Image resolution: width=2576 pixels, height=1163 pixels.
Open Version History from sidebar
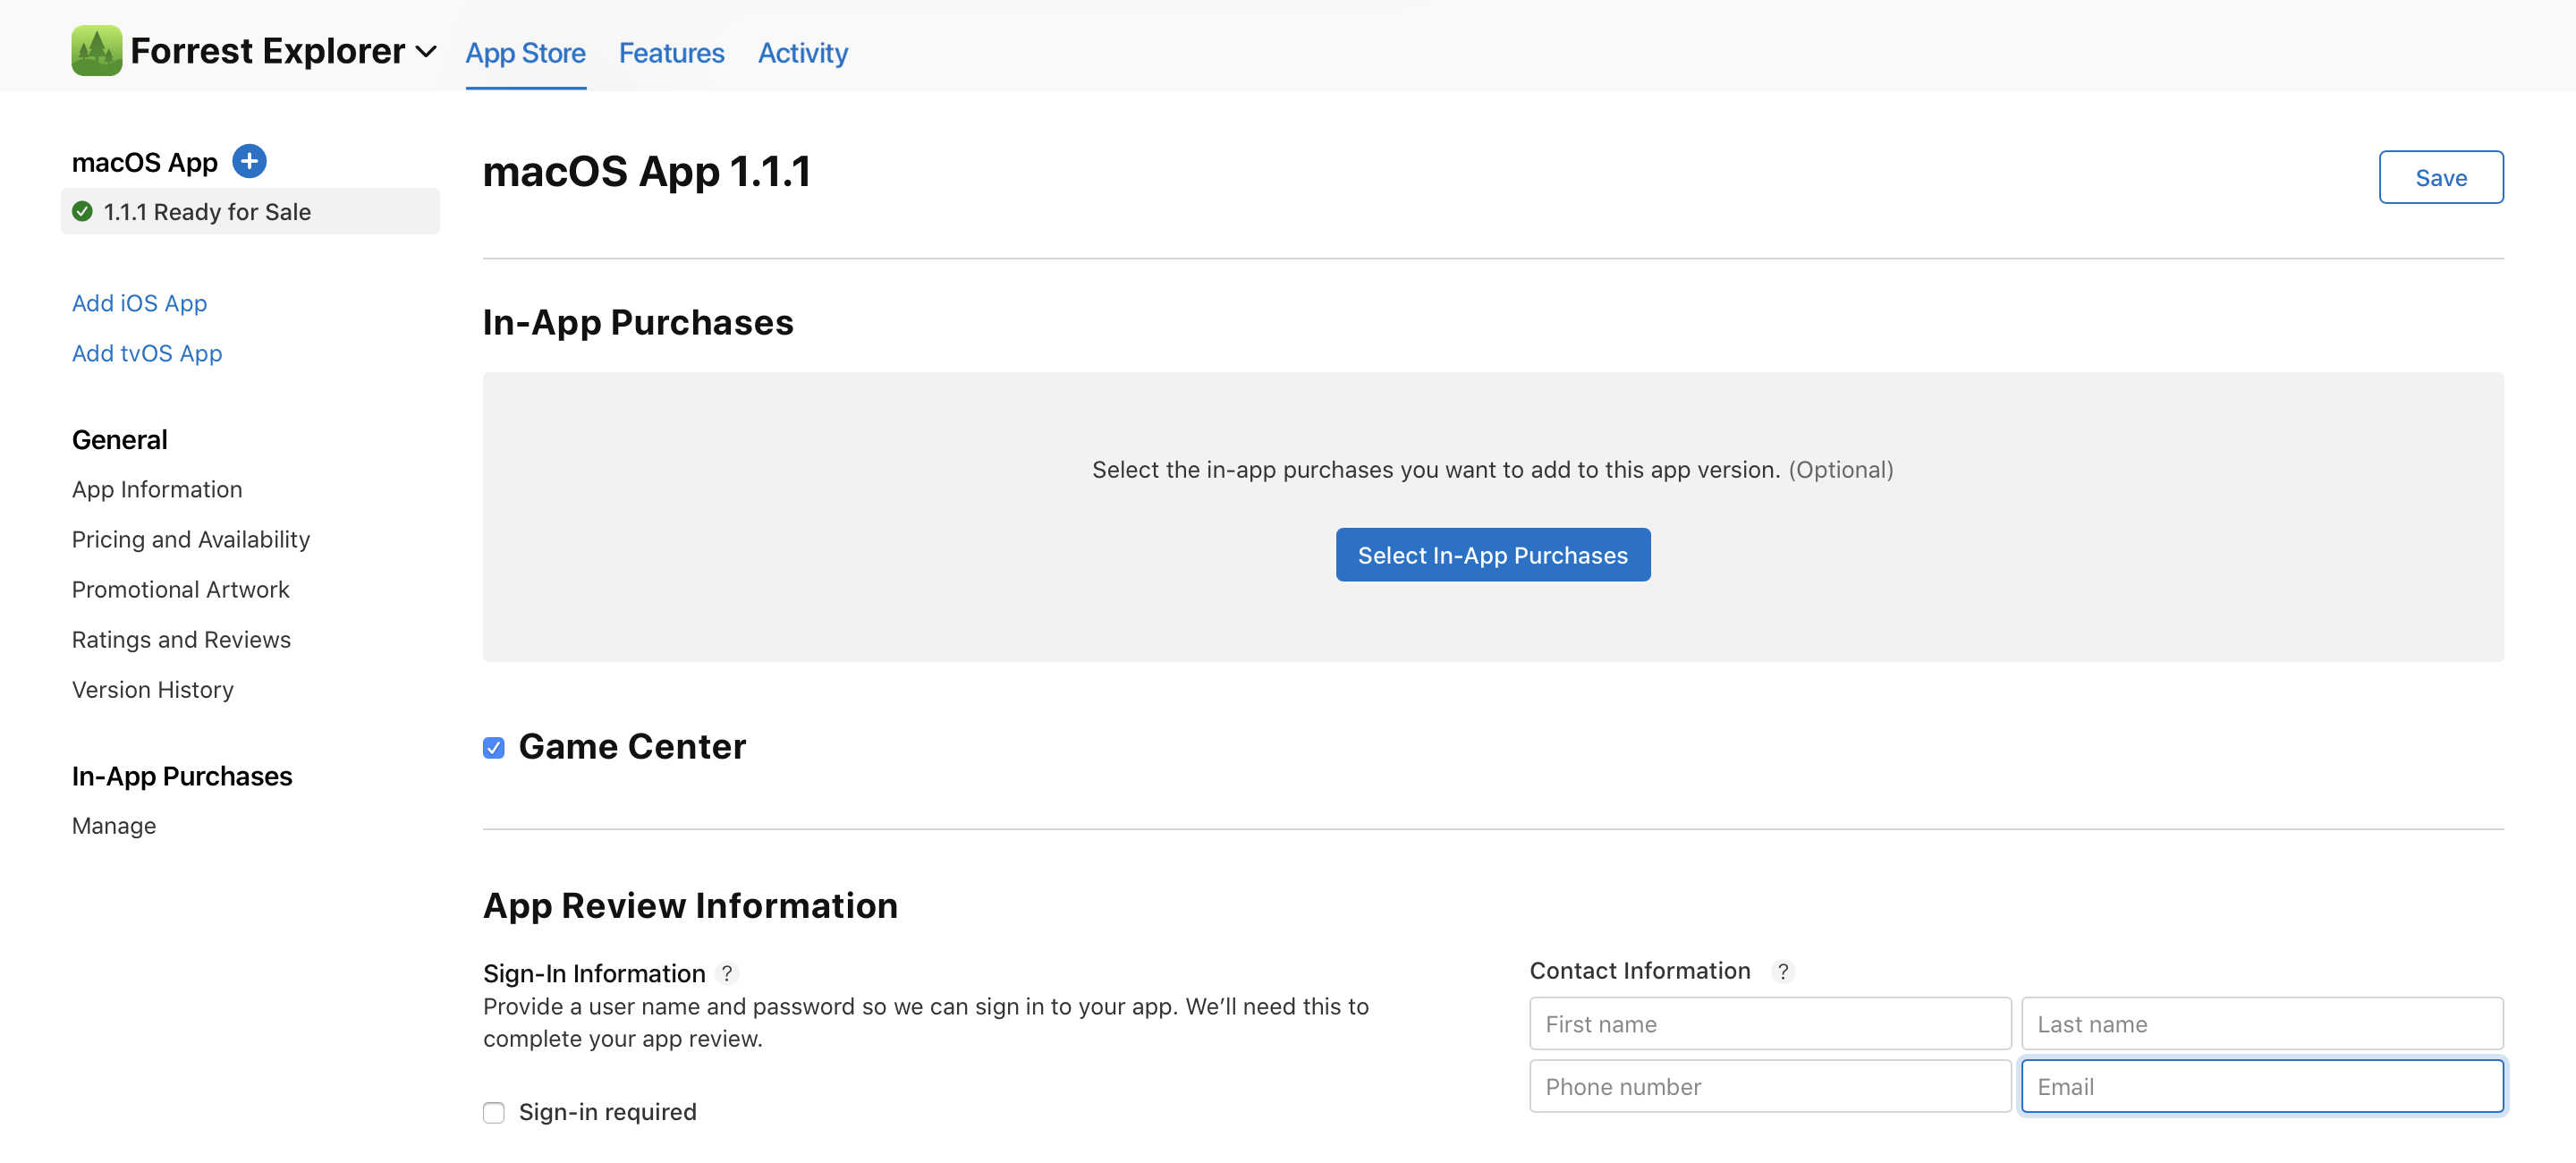(x=152, y=689)
